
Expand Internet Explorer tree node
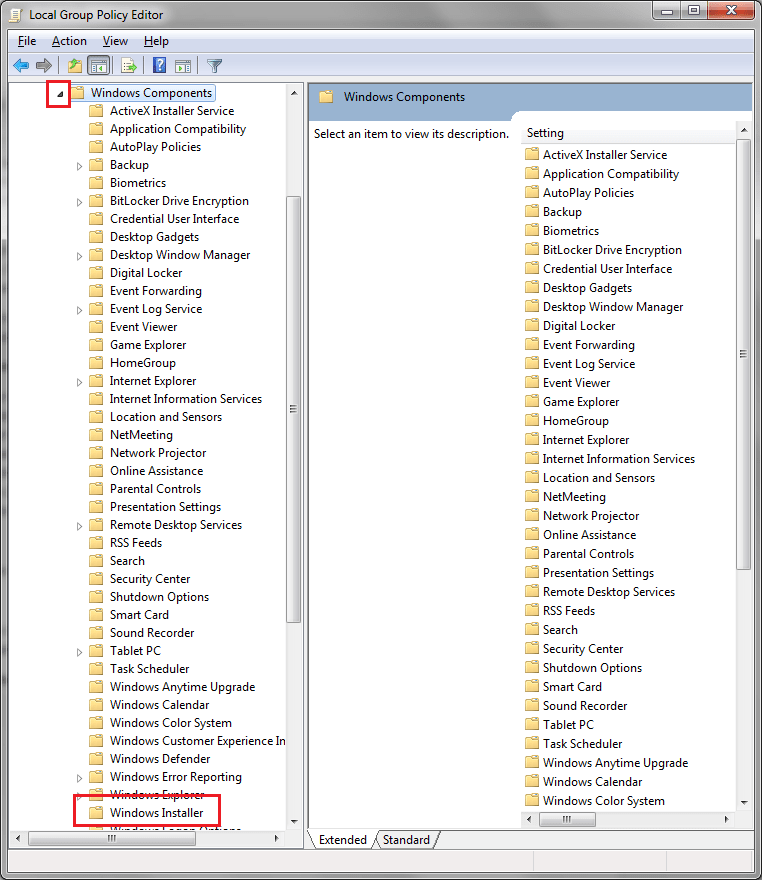coord(79,382)
